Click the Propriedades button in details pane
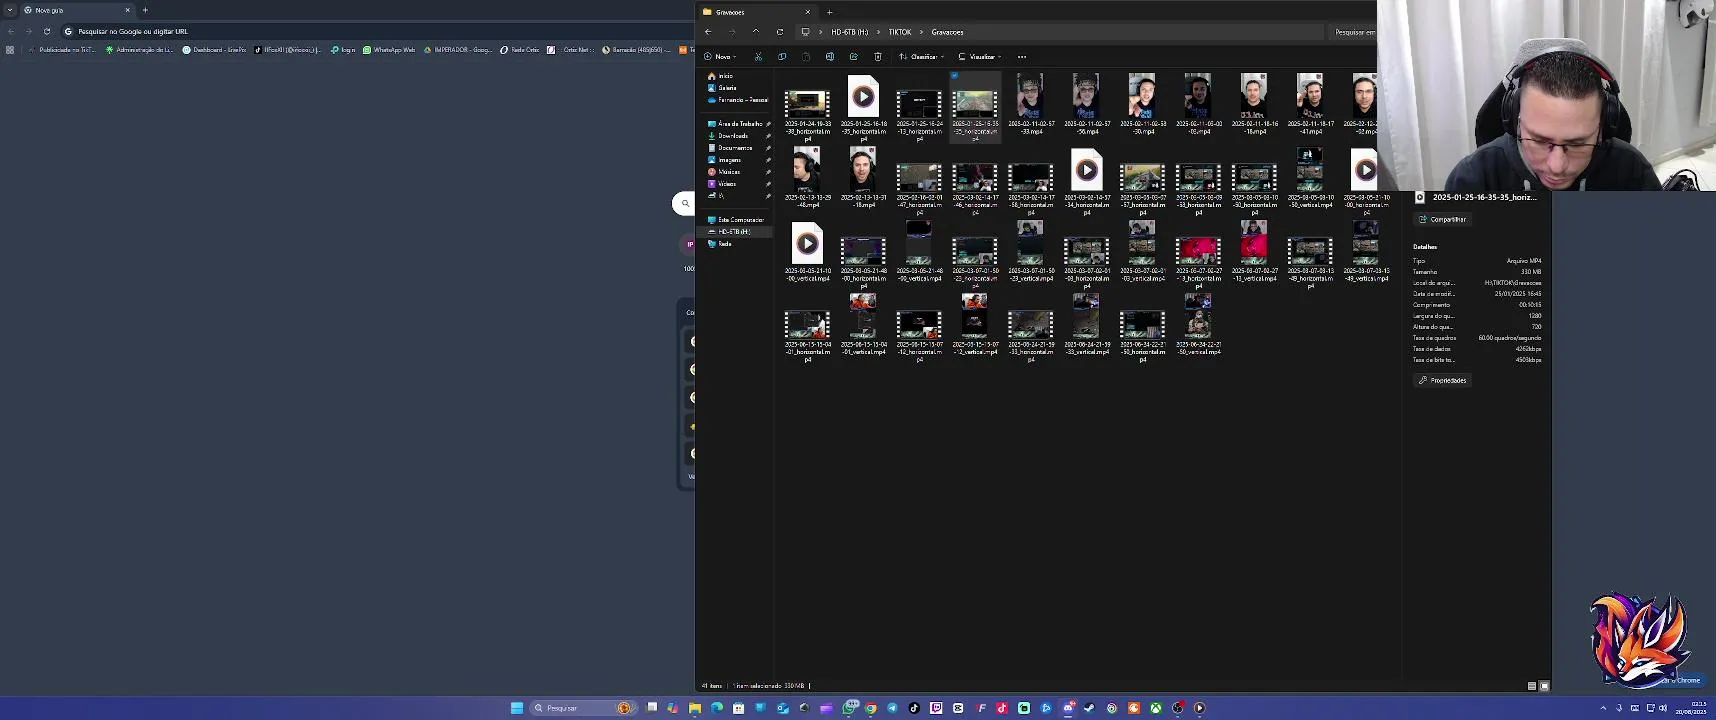Image resolution: width=1716 pixels, height=720 pixels. point(1442,381)
